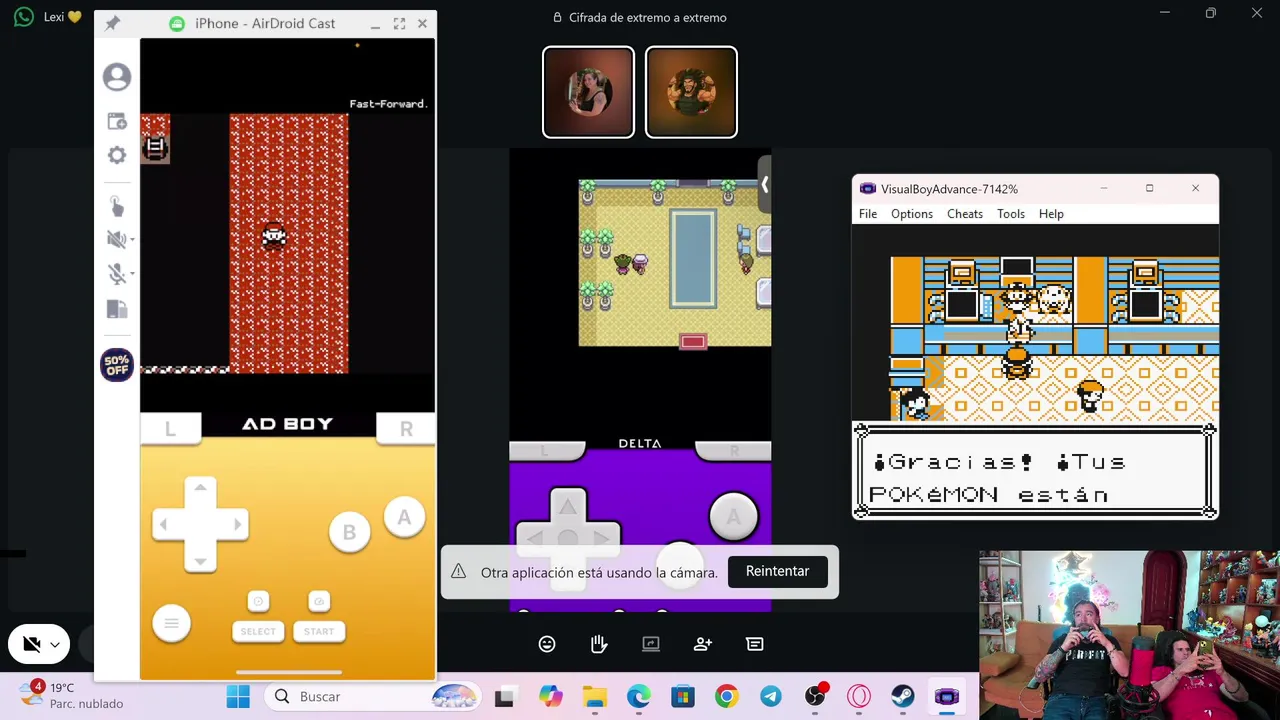The image size is (1280, 720).
Task: Toggle the muted microphone in AirDroid sidebar
Action: coord(115,274)
